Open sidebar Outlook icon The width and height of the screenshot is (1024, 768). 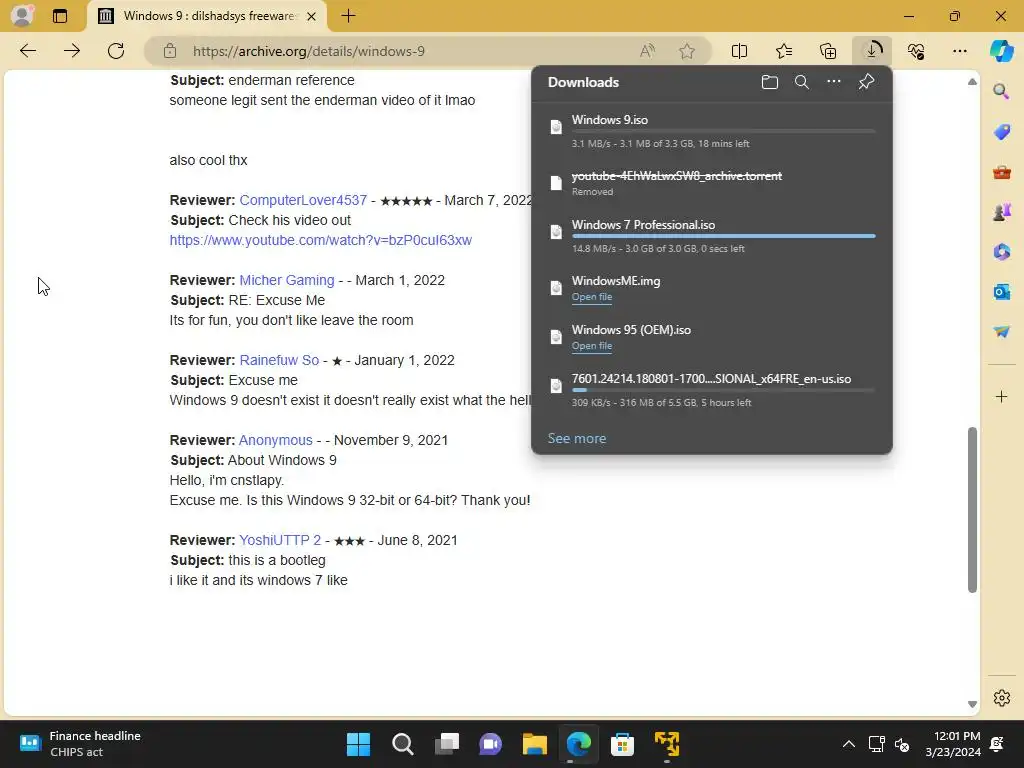tap(1001, 291)
